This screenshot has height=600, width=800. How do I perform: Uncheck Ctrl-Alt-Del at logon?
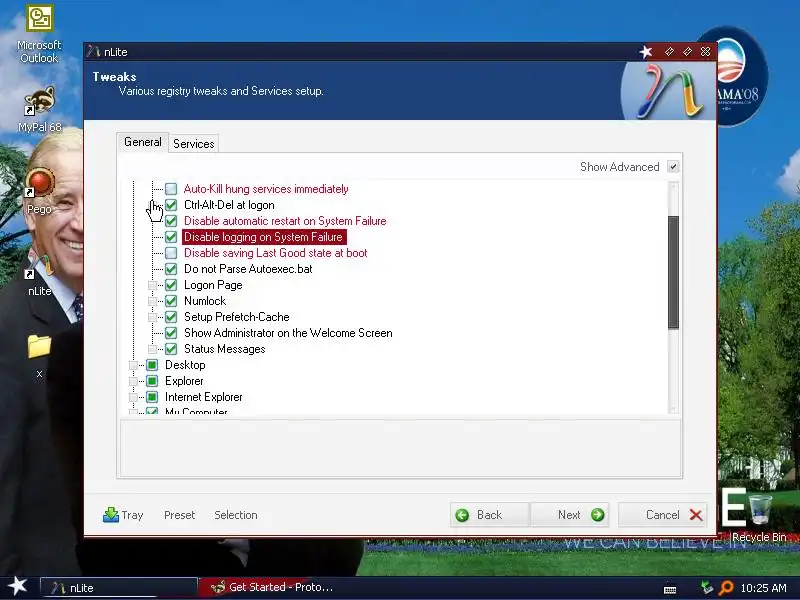(x=171, y=205)
